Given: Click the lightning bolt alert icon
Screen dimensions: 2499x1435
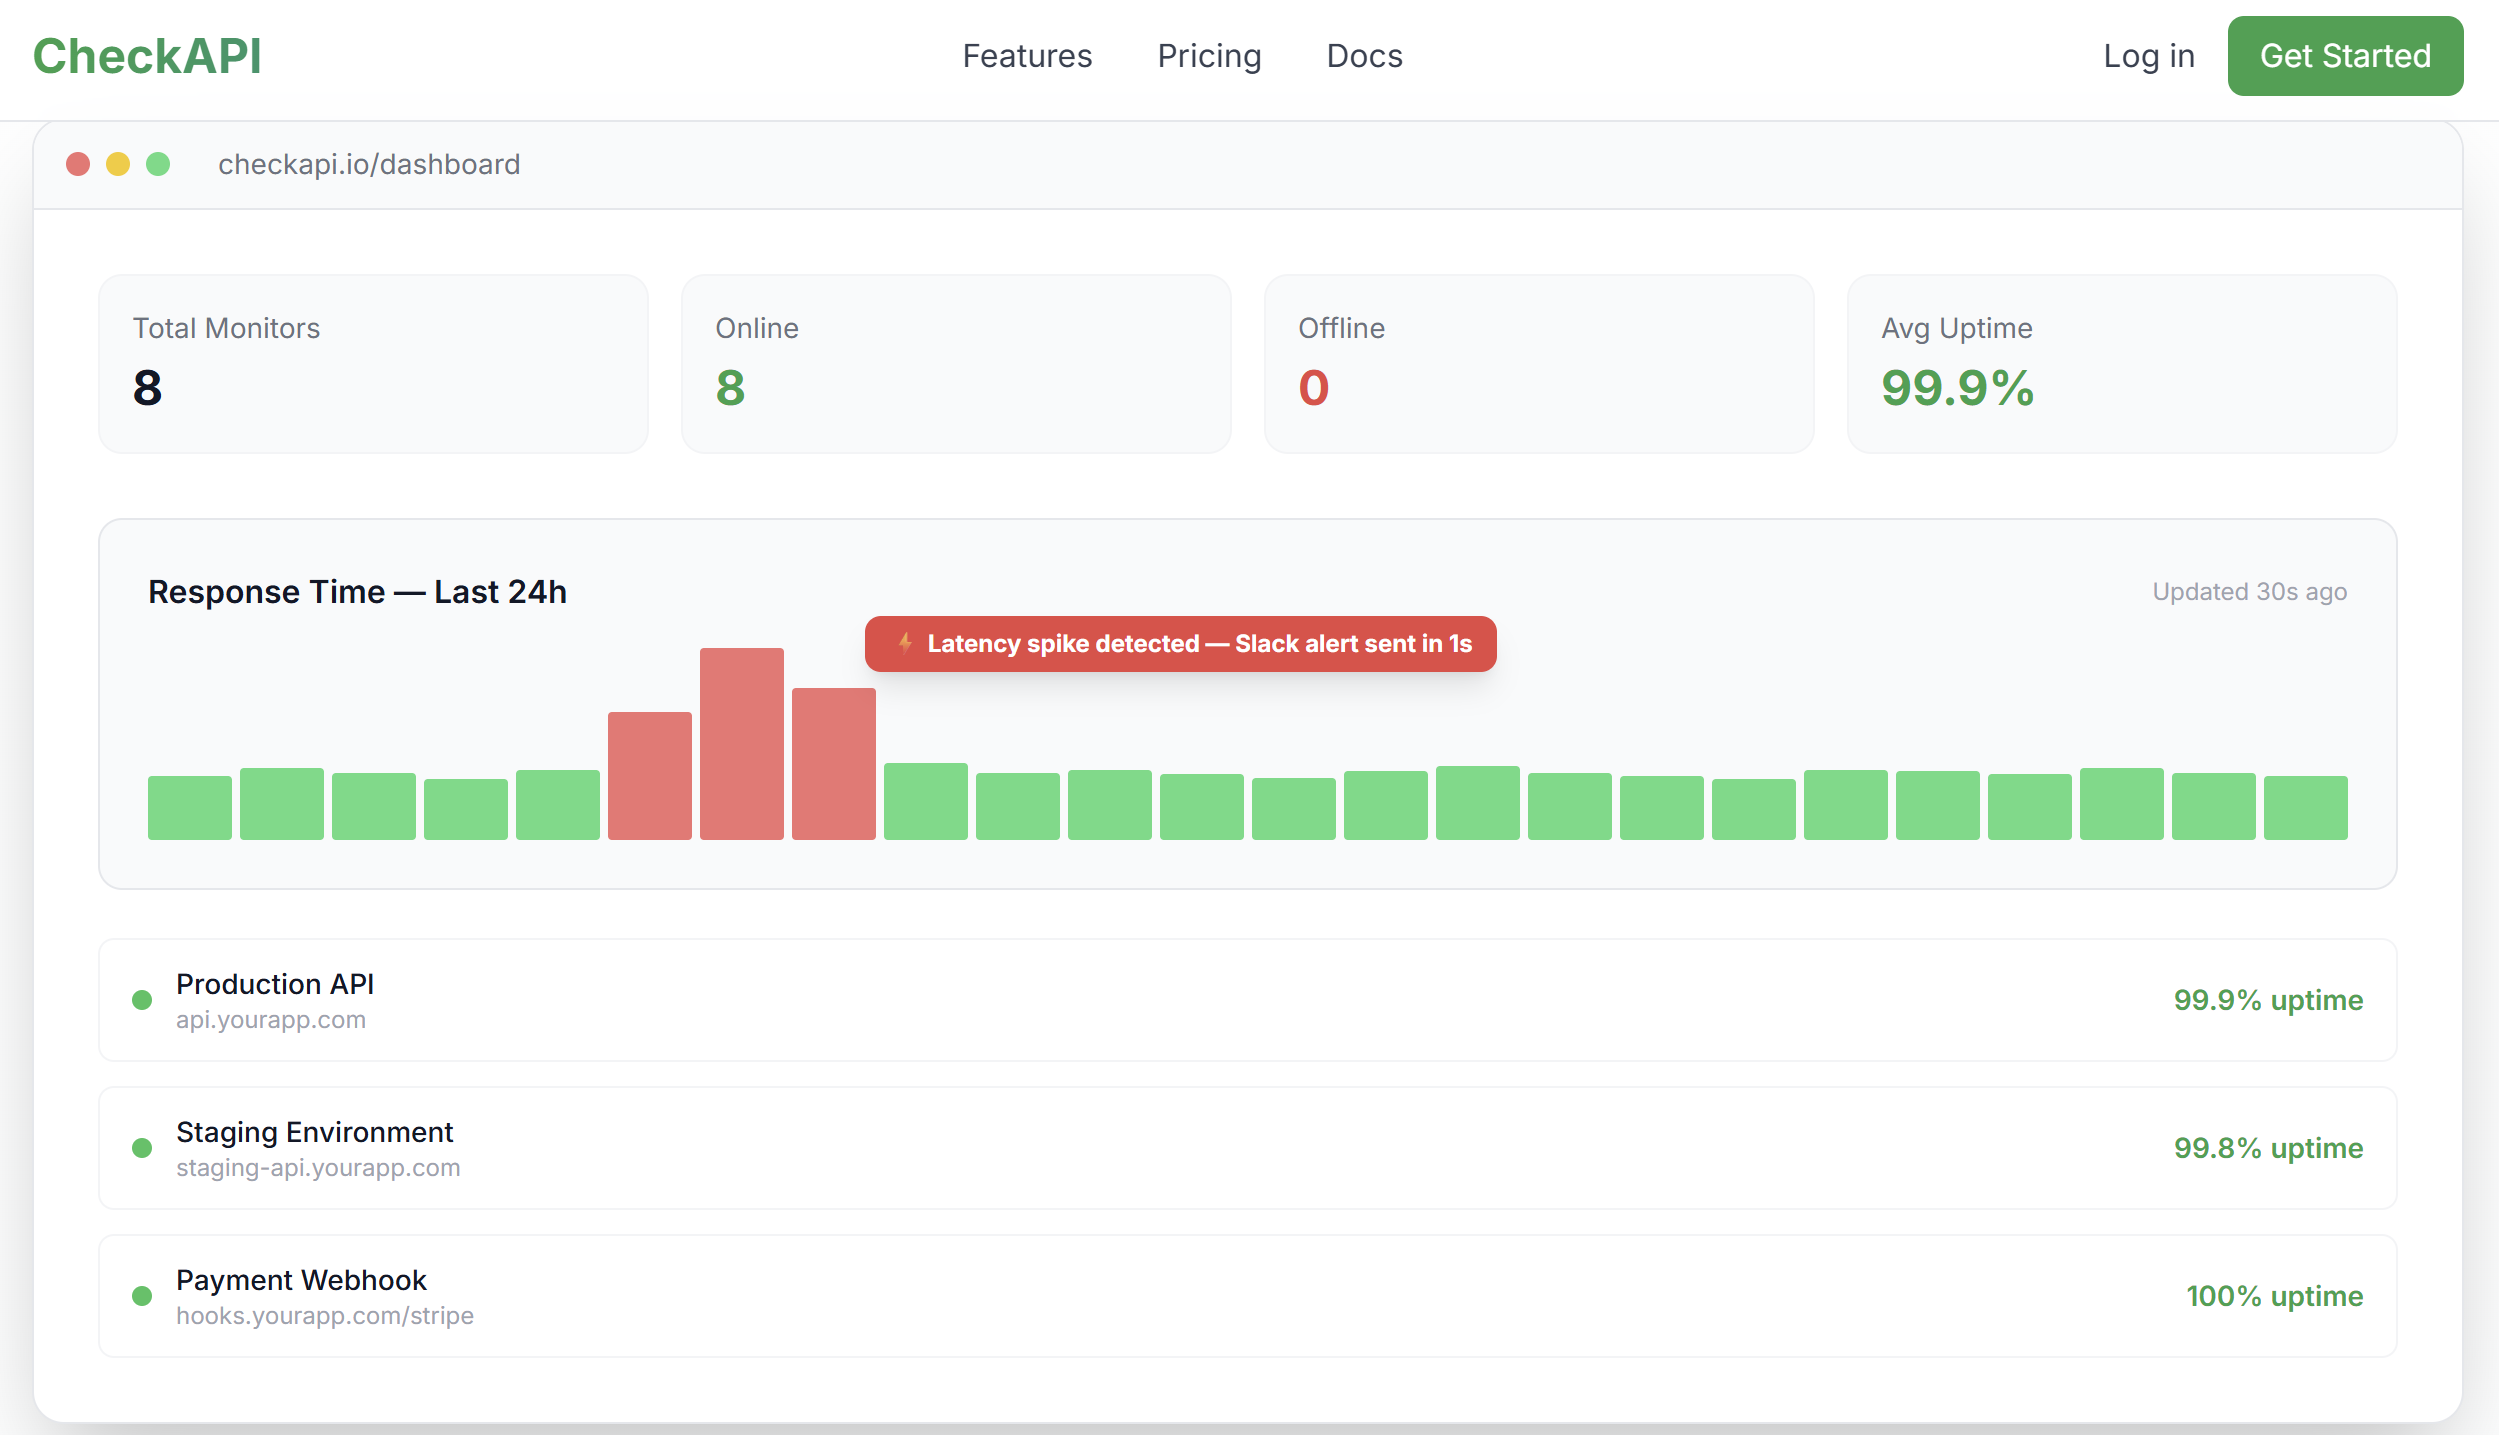Looking at the screenshot, I should pos(905,643).
